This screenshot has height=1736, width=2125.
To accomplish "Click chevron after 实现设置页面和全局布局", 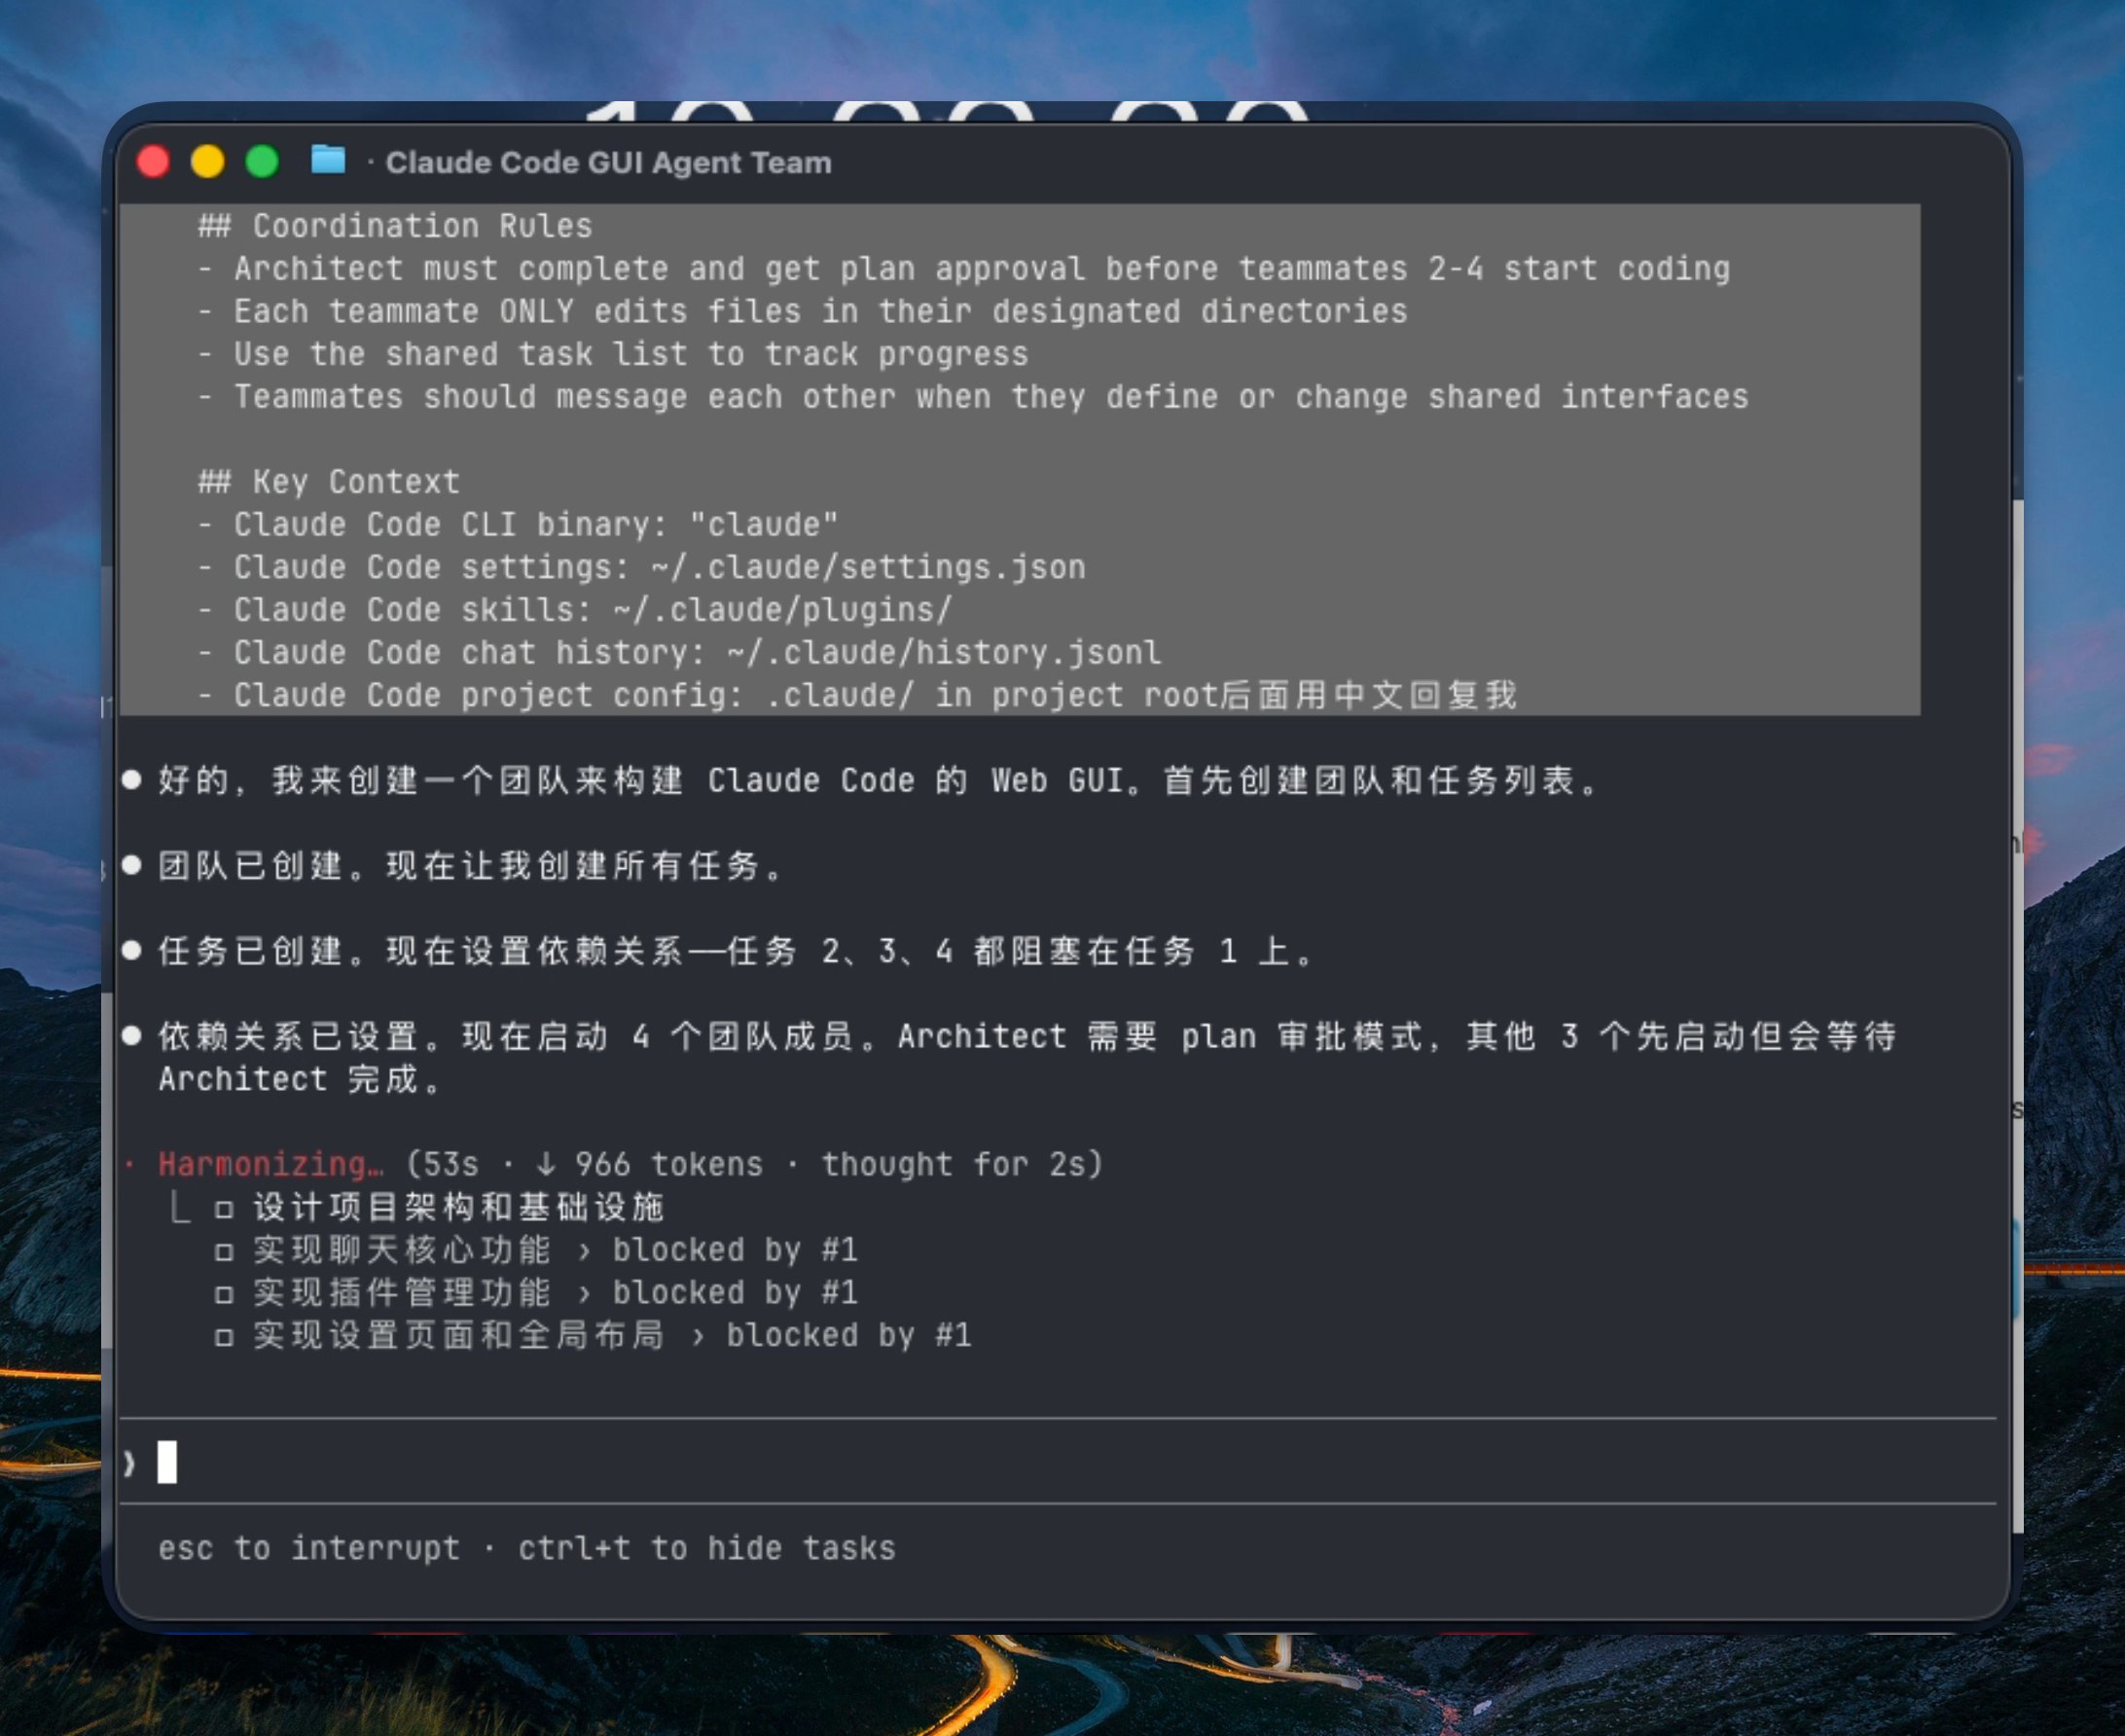I will (698, 1337).
